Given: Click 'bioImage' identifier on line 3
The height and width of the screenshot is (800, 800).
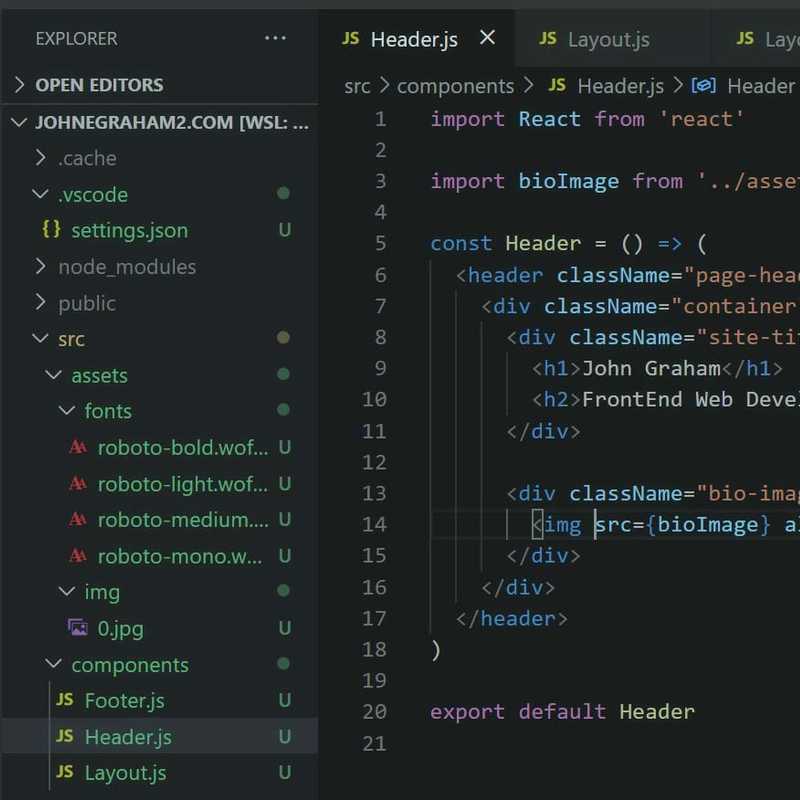Looking at the screenshot, I should [x=569, y=182].
